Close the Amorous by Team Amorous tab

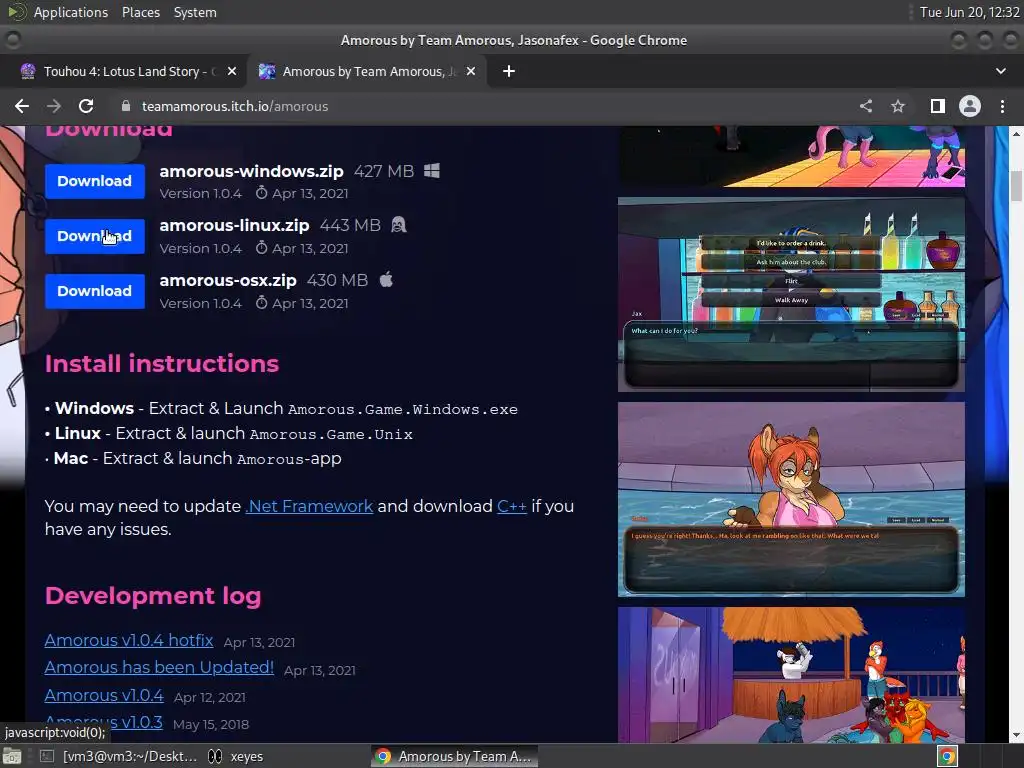[471, 71]
